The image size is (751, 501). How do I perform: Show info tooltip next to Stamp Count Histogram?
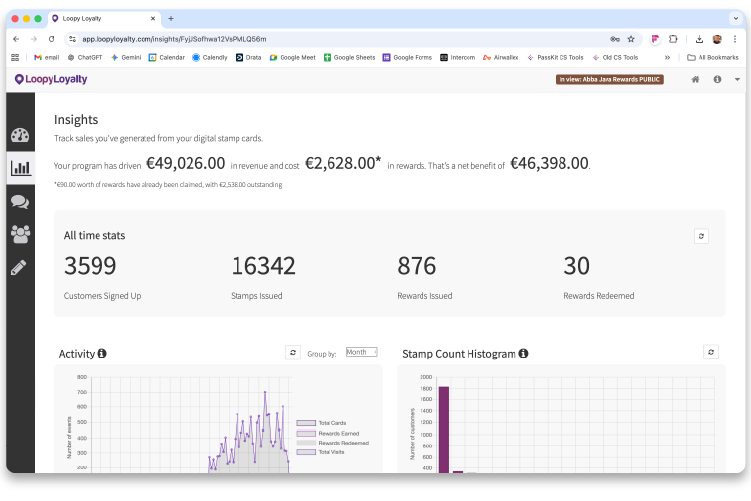pos(523,353)
